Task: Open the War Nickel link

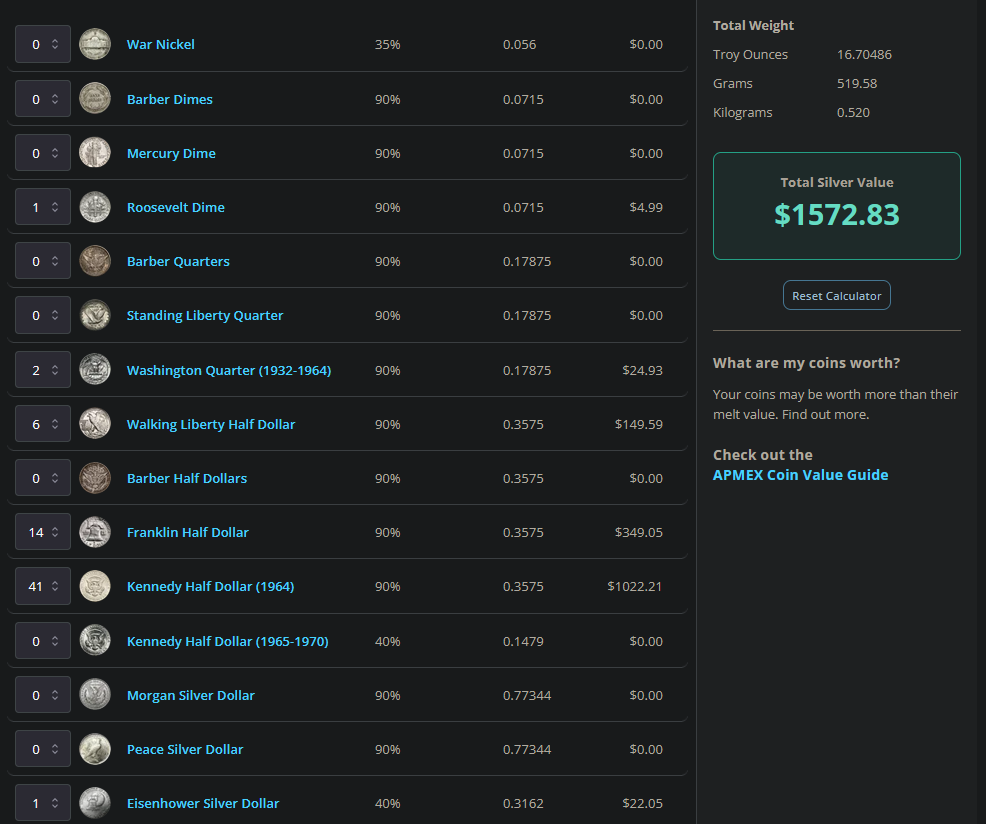Action: pyautogui.click(x=160, y=44)
